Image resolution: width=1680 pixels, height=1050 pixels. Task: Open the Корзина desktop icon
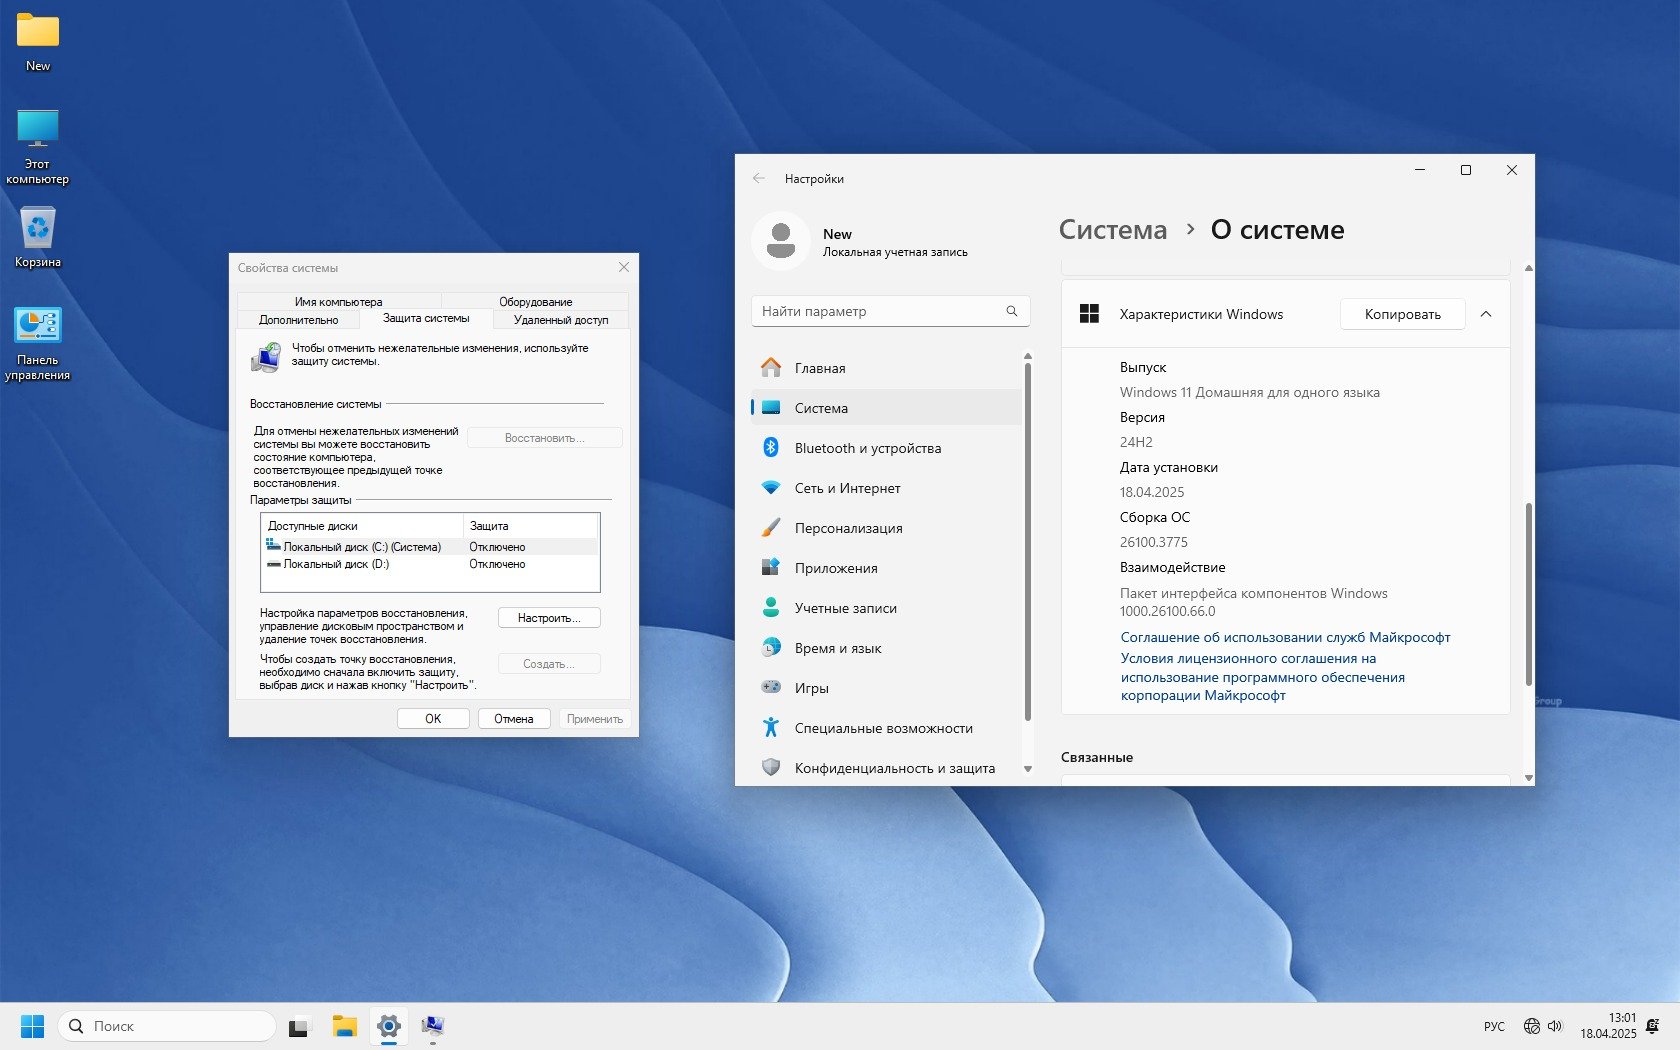38,237
